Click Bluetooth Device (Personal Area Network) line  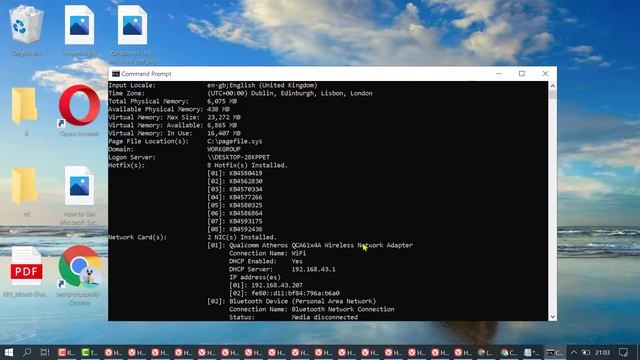click(x=291, y=301)
